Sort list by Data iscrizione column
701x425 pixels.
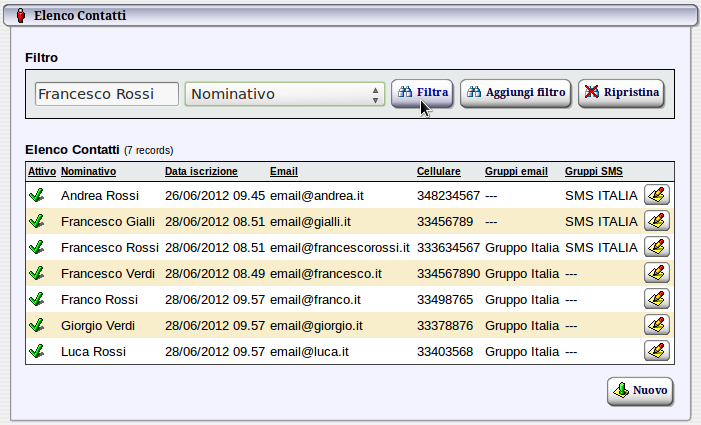[201, 172]
